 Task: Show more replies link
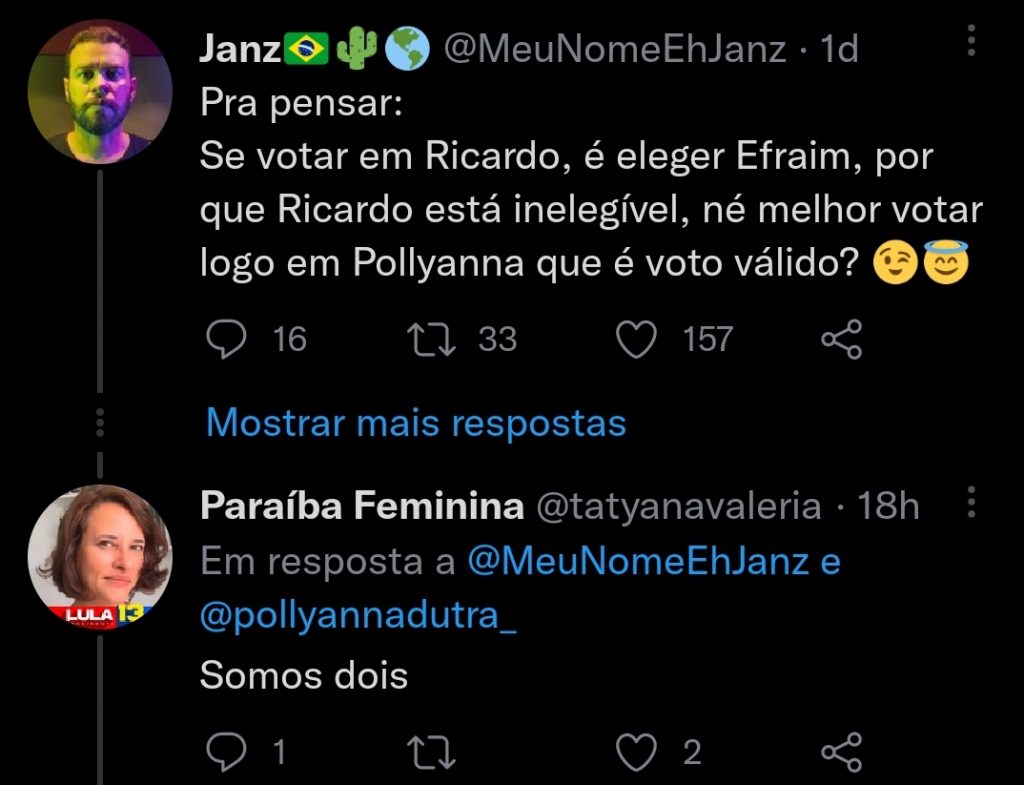click(x=415, y=423)
